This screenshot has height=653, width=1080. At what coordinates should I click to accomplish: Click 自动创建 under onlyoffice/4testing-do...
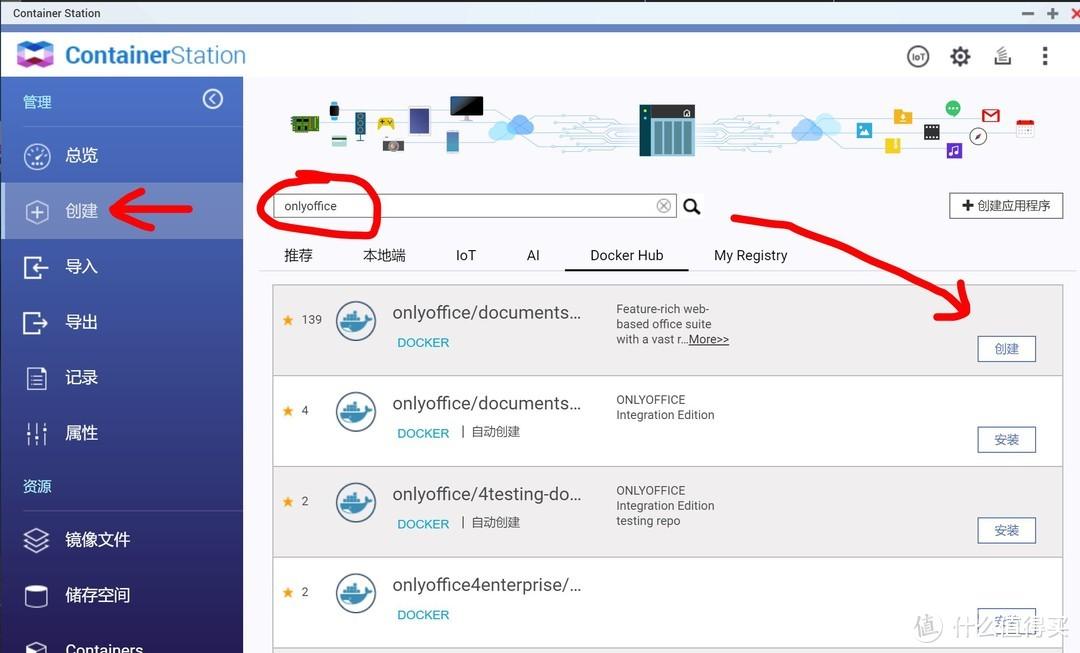click(x=496, y=523)
